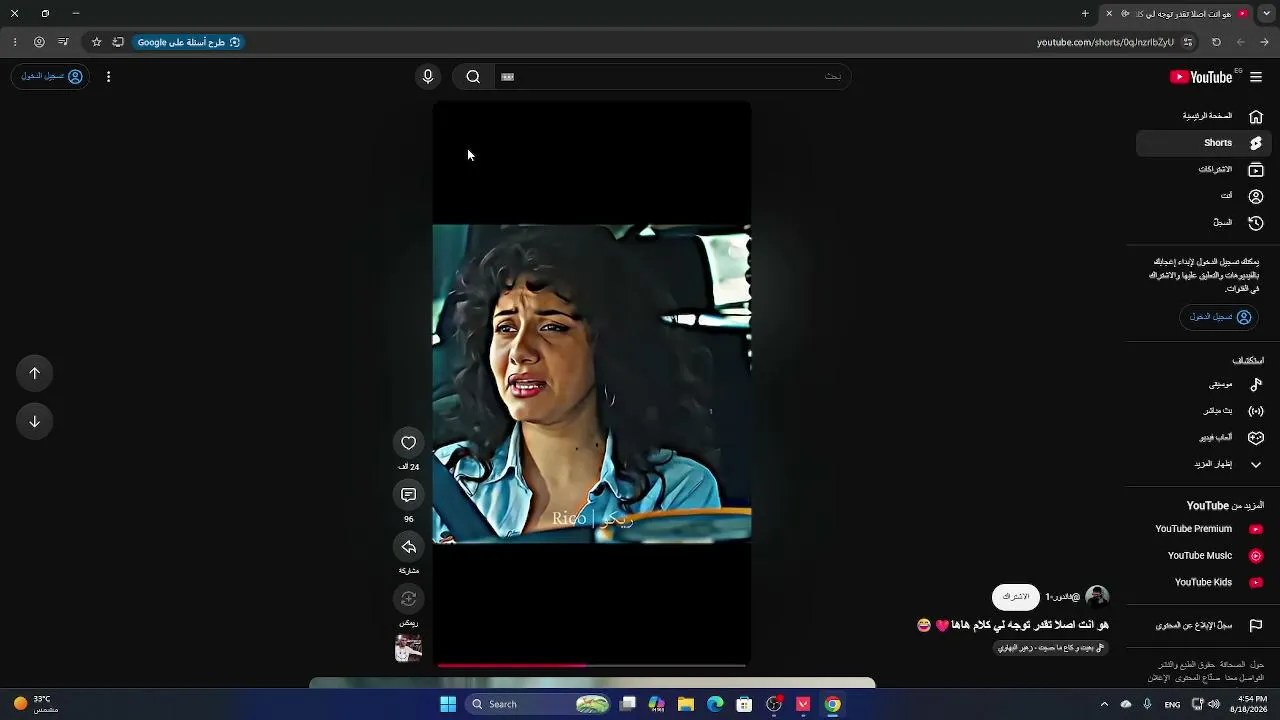Click the sidebar sign-in button
1280x720 pixels.
pos(1220,317)
